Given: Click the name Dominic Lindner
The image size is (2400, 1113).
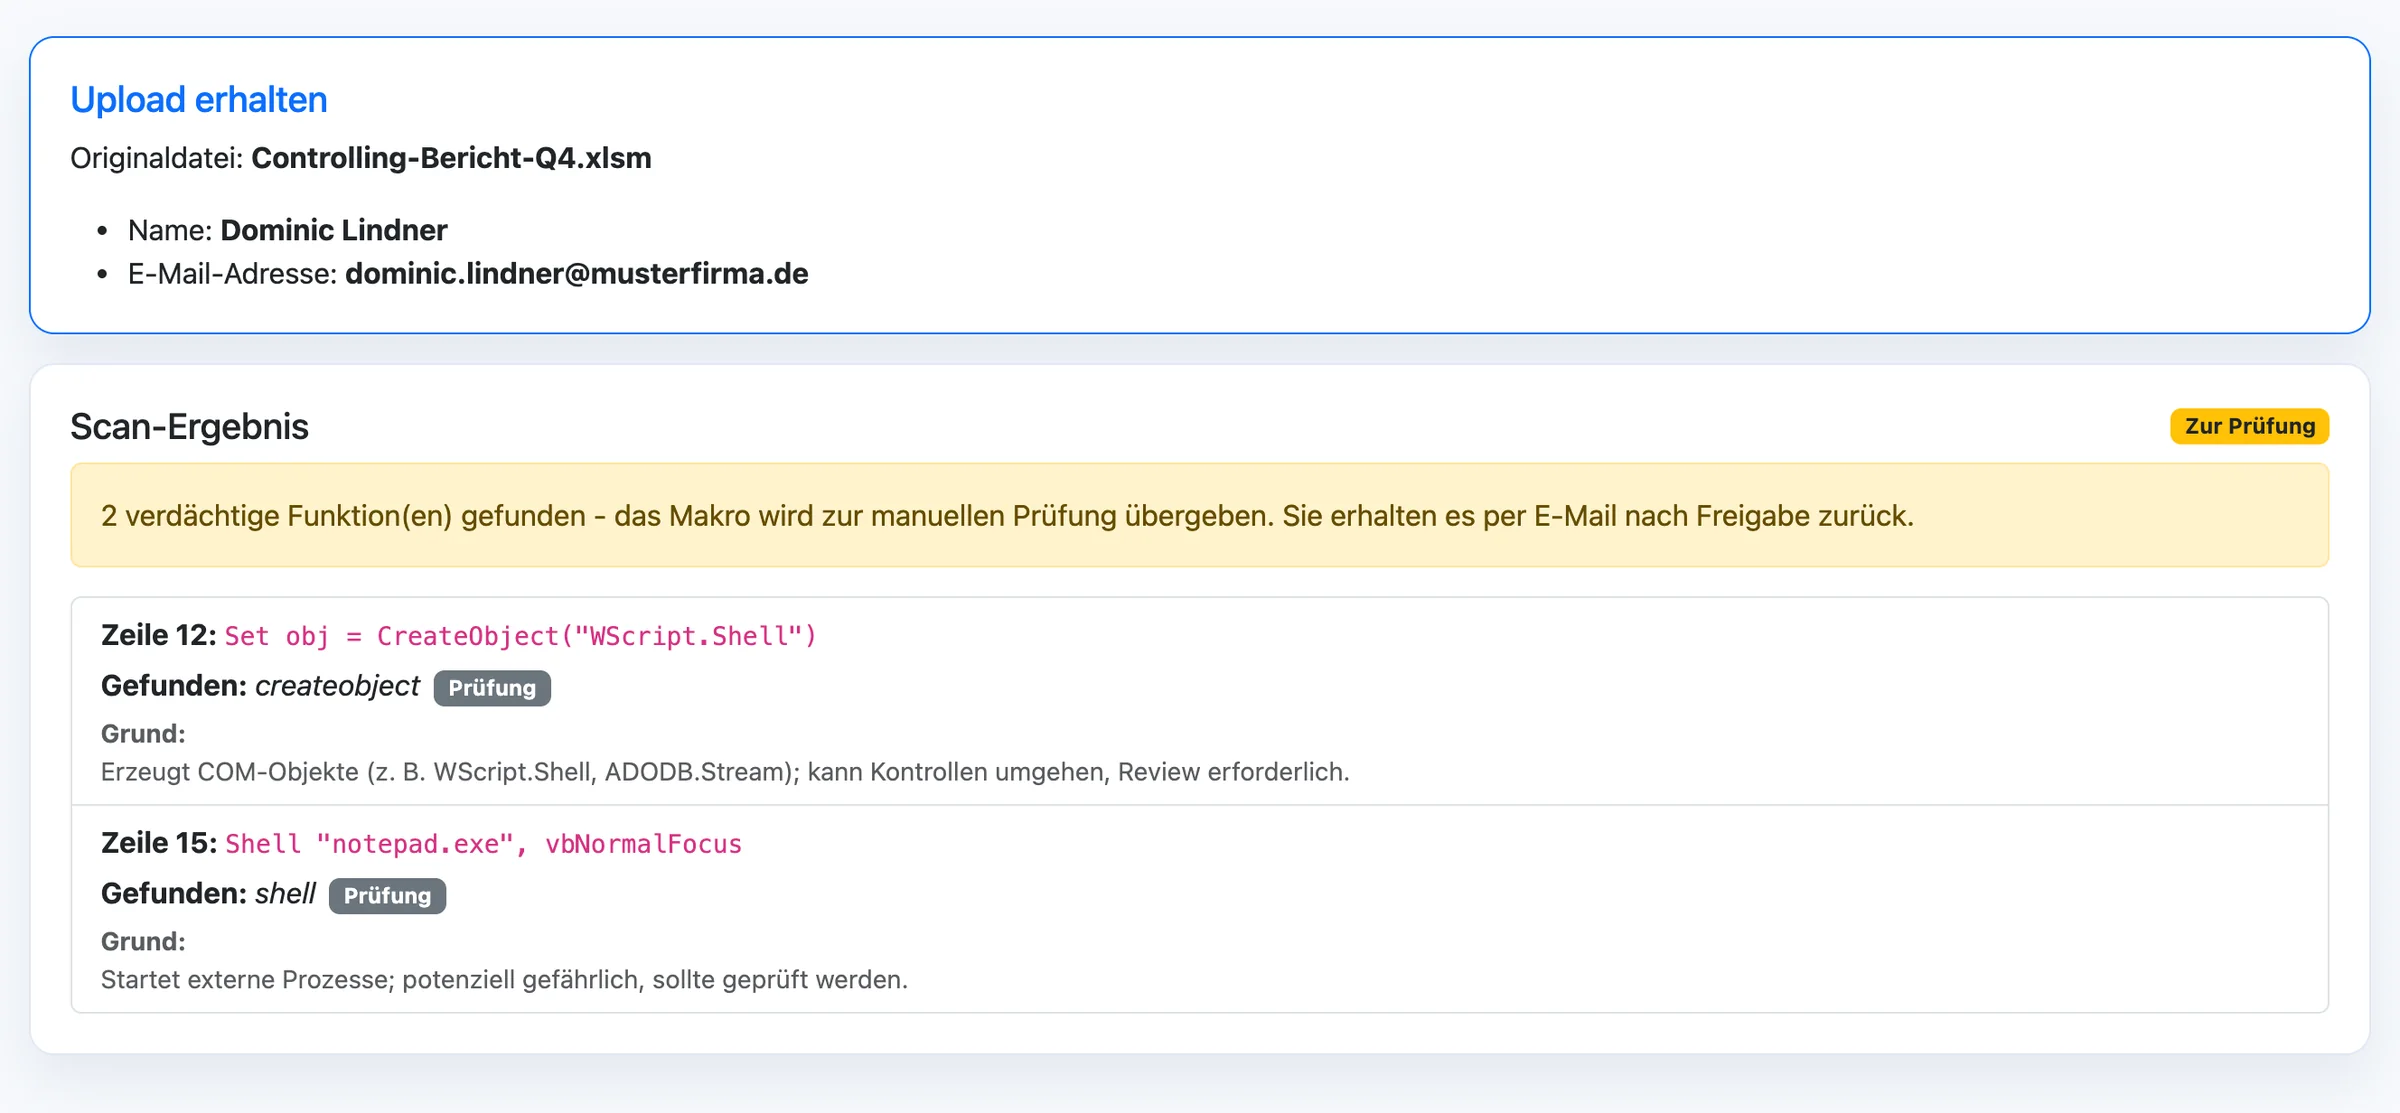Looking at the screenshot, I should click(x=334, y=230).
